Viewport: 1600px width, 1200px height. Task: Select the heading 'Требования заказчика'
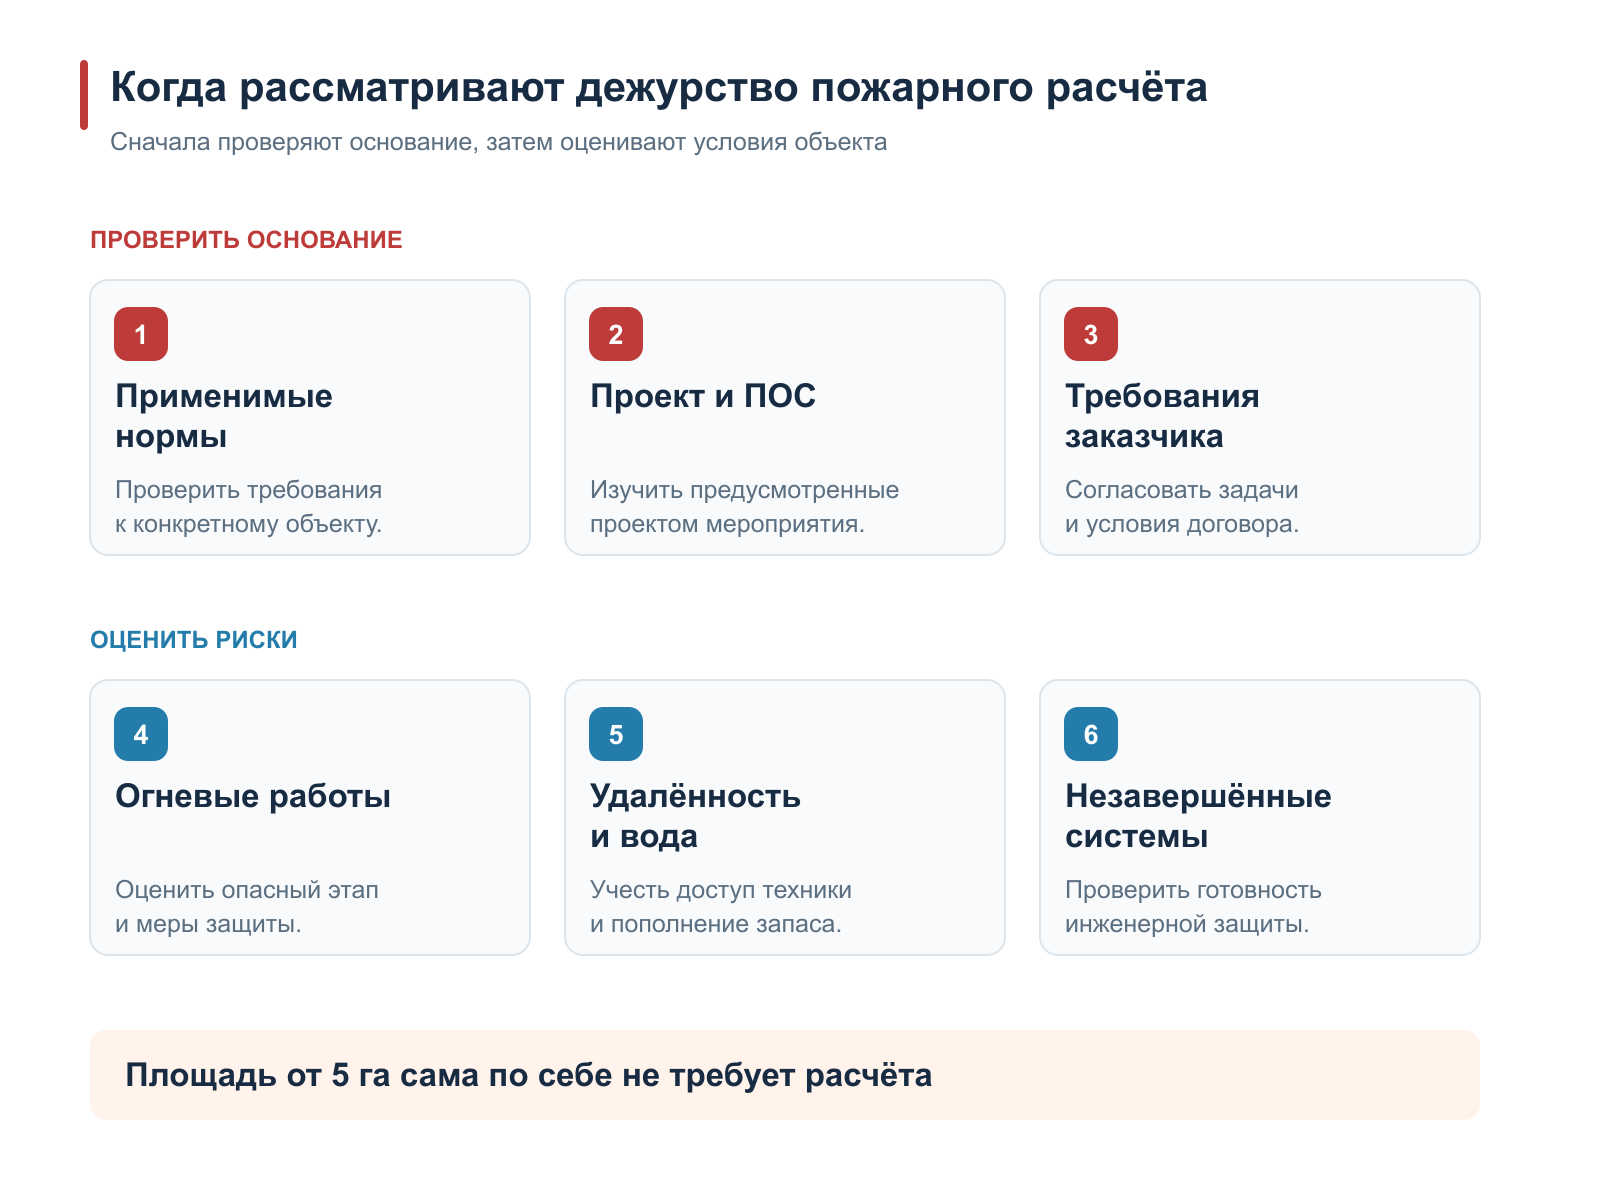[x=1162, y=416]
